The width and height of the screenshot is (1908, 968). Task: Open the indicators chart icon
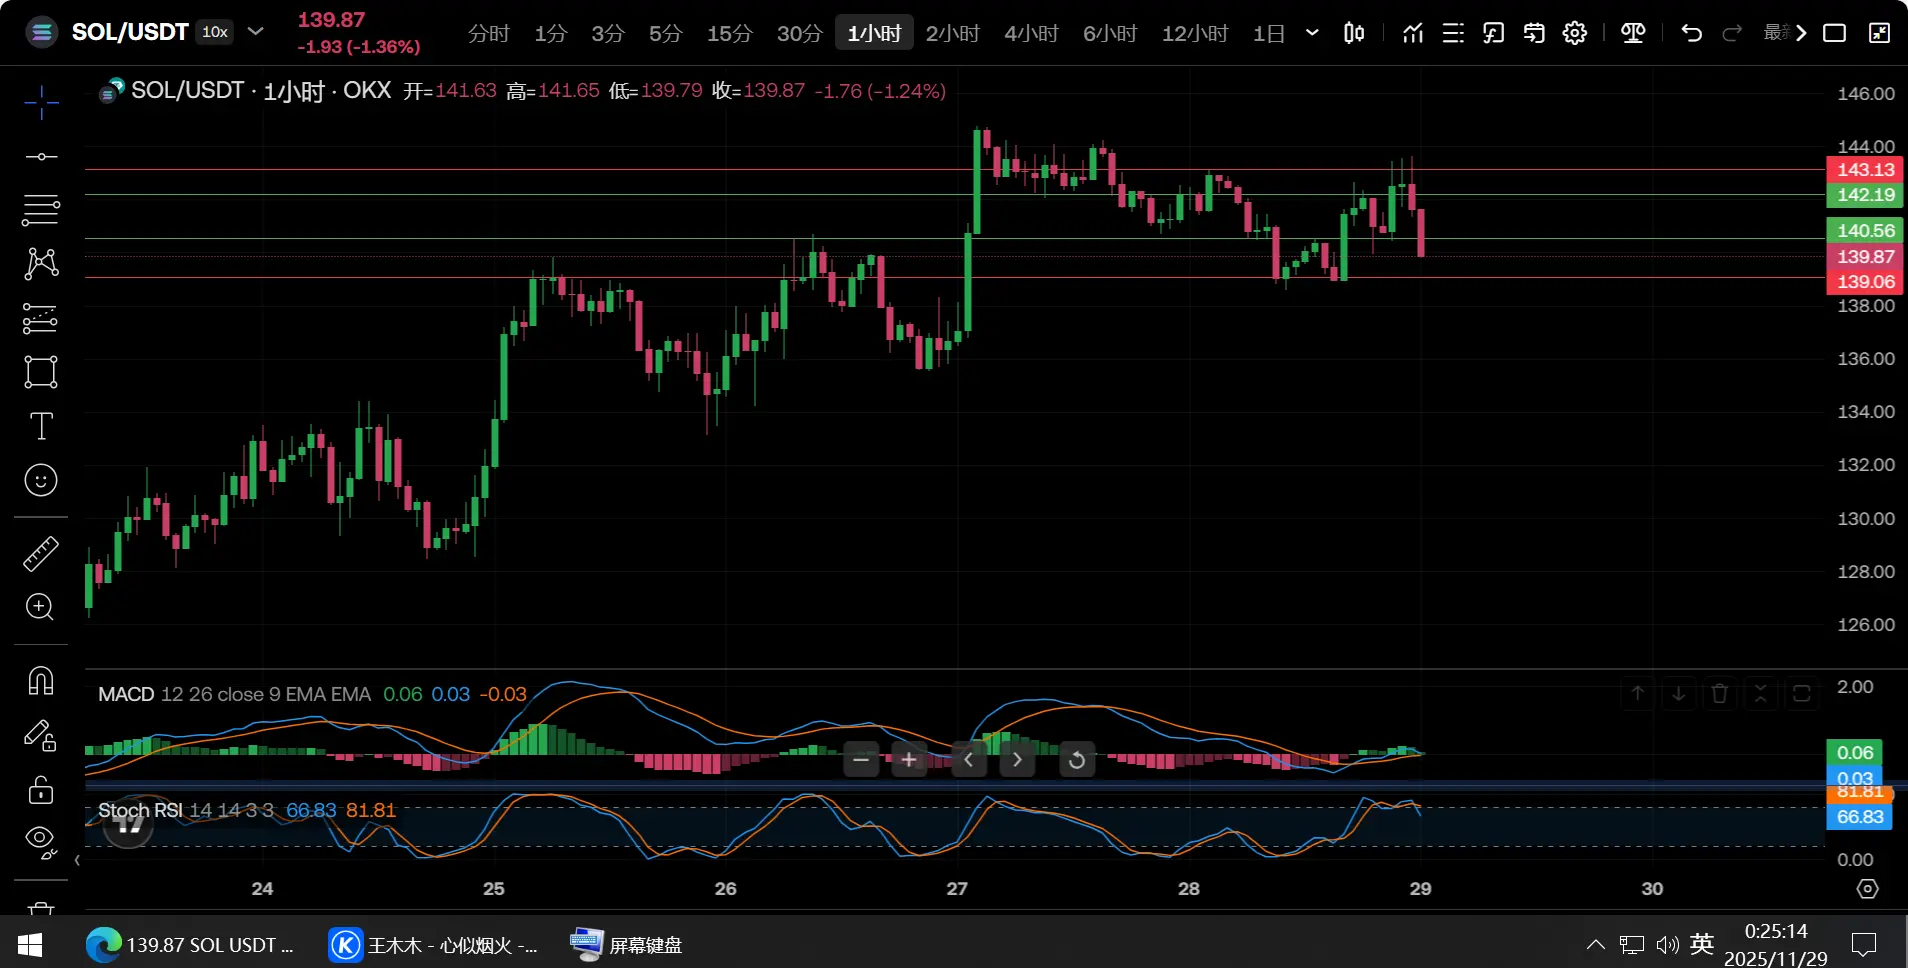point(1413,33)
